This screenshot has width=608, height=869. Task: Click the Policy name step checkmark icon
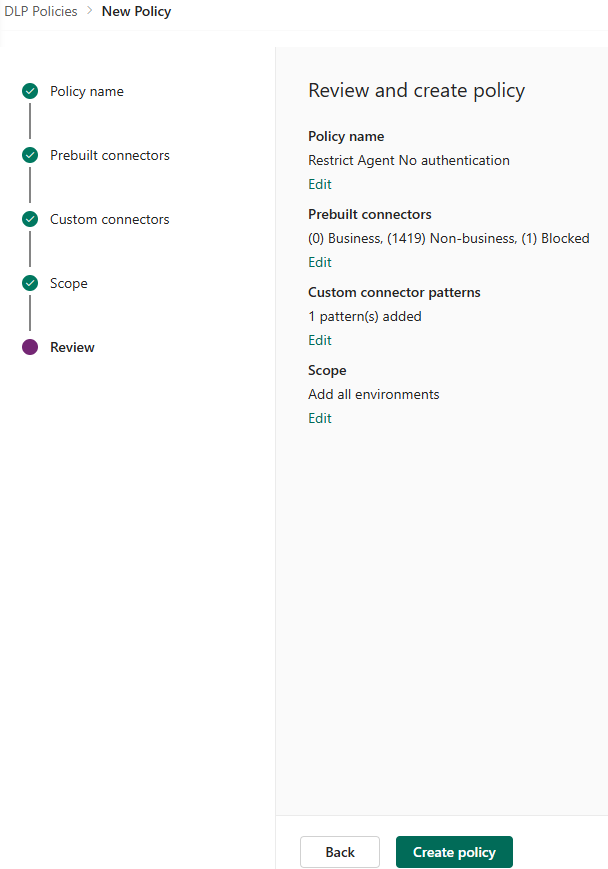tap(30, 91)
